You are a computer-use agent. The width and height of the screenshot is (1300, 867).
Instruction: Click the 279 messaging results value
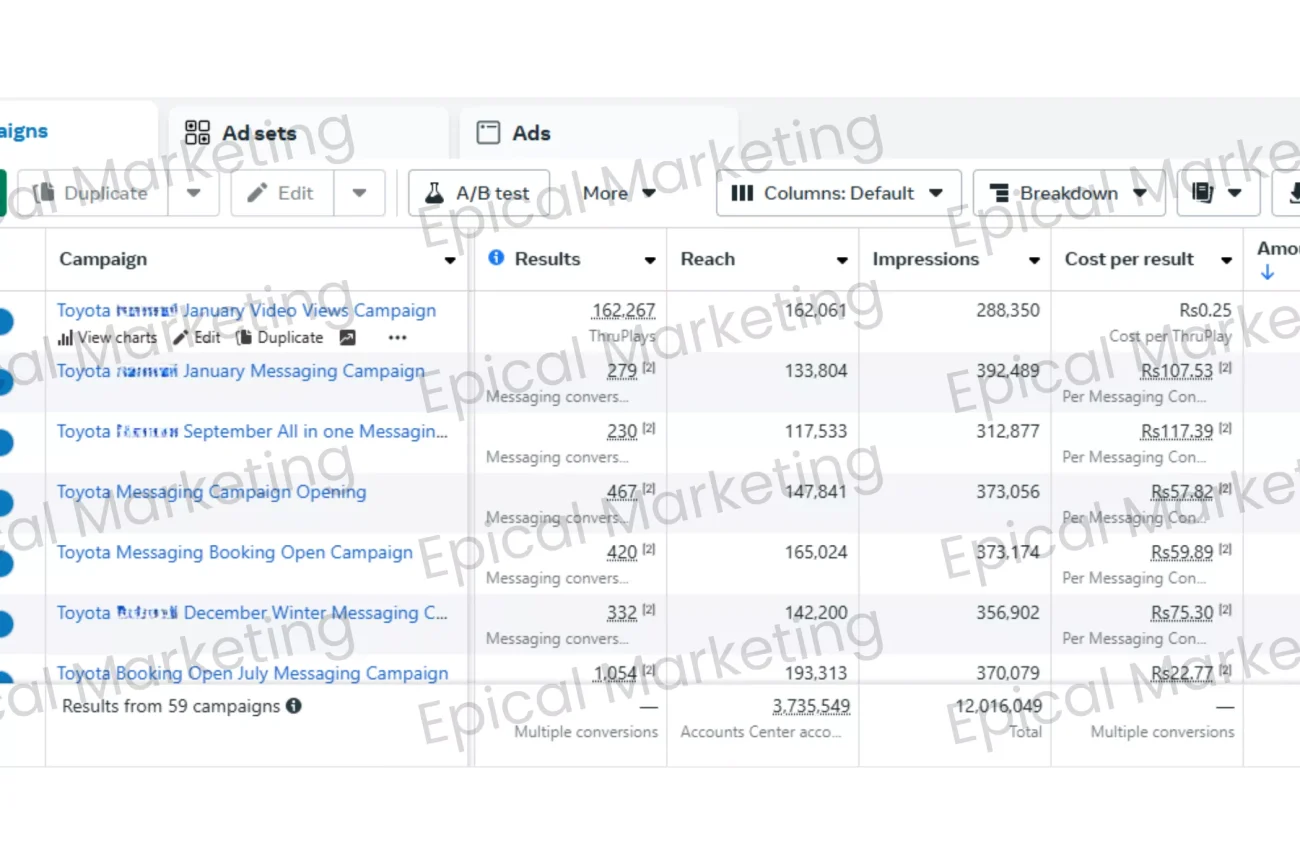tap(622, 371)
